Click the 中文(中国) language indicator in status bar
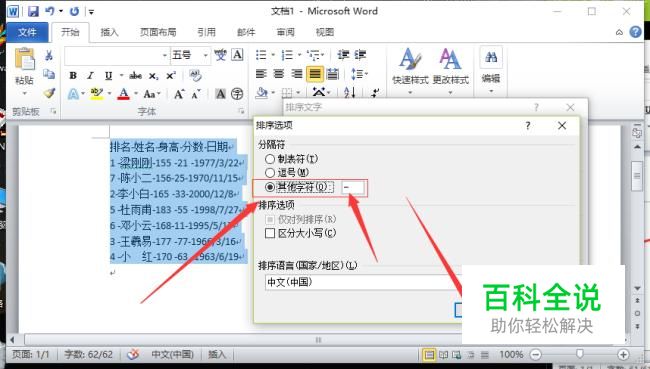Screen dimensions: 650x369 172,355
